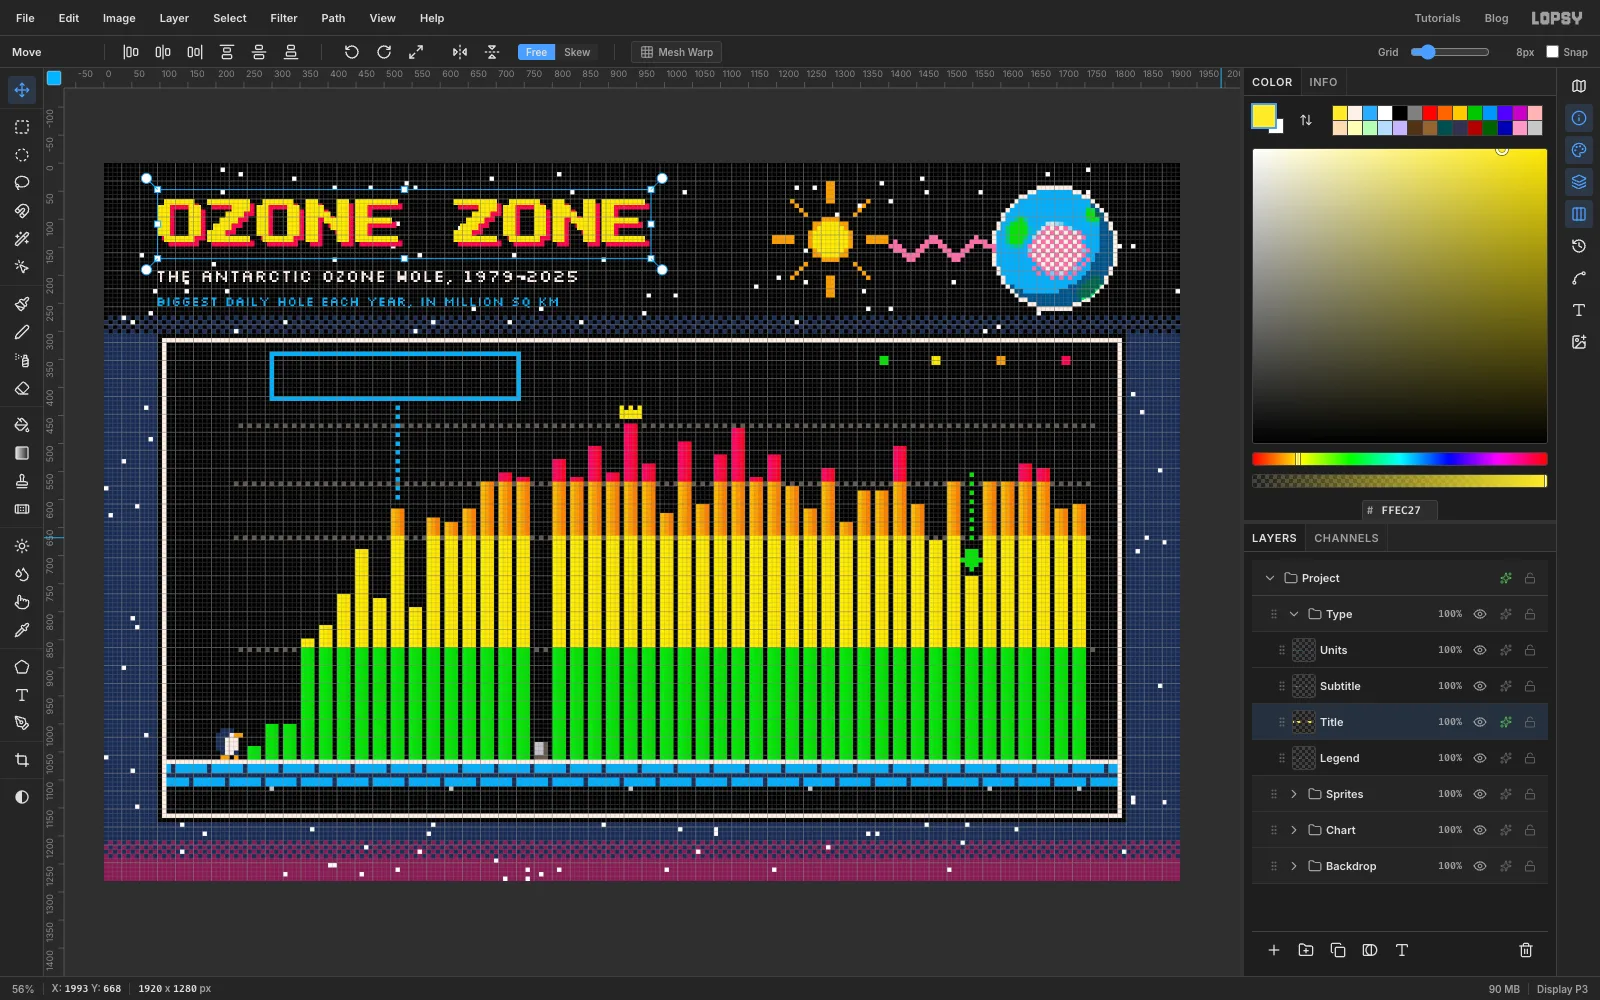
Task: Select the Crop tool
Action: pos(22,760)
